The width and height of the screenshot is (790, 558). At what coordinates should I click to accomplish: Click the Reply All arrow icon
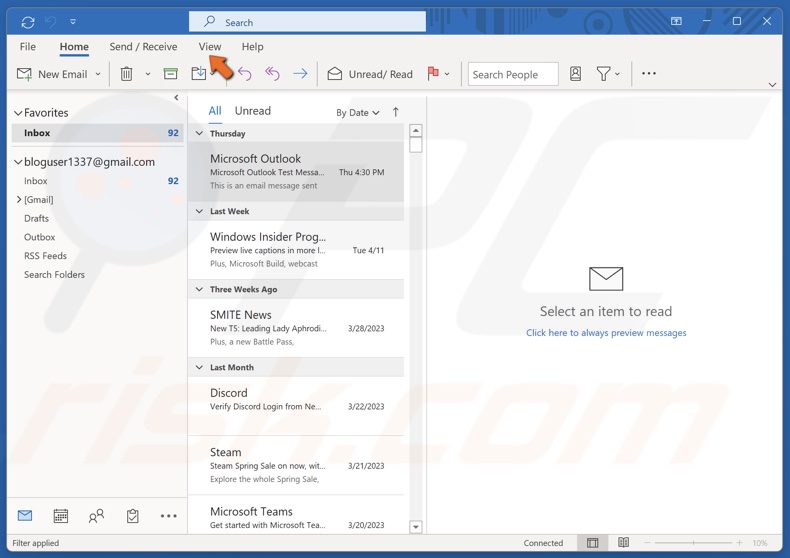(272, 74)
